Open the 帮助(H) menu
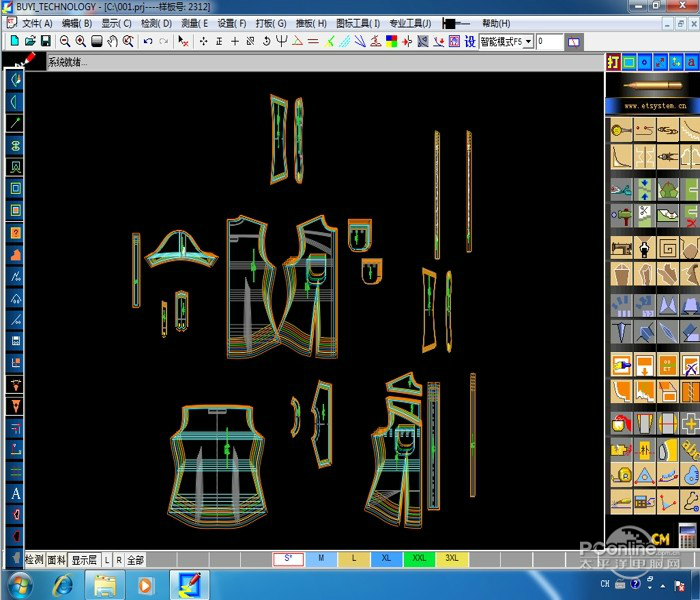Viewport: 700px width, 600px height. coord(496,23)
